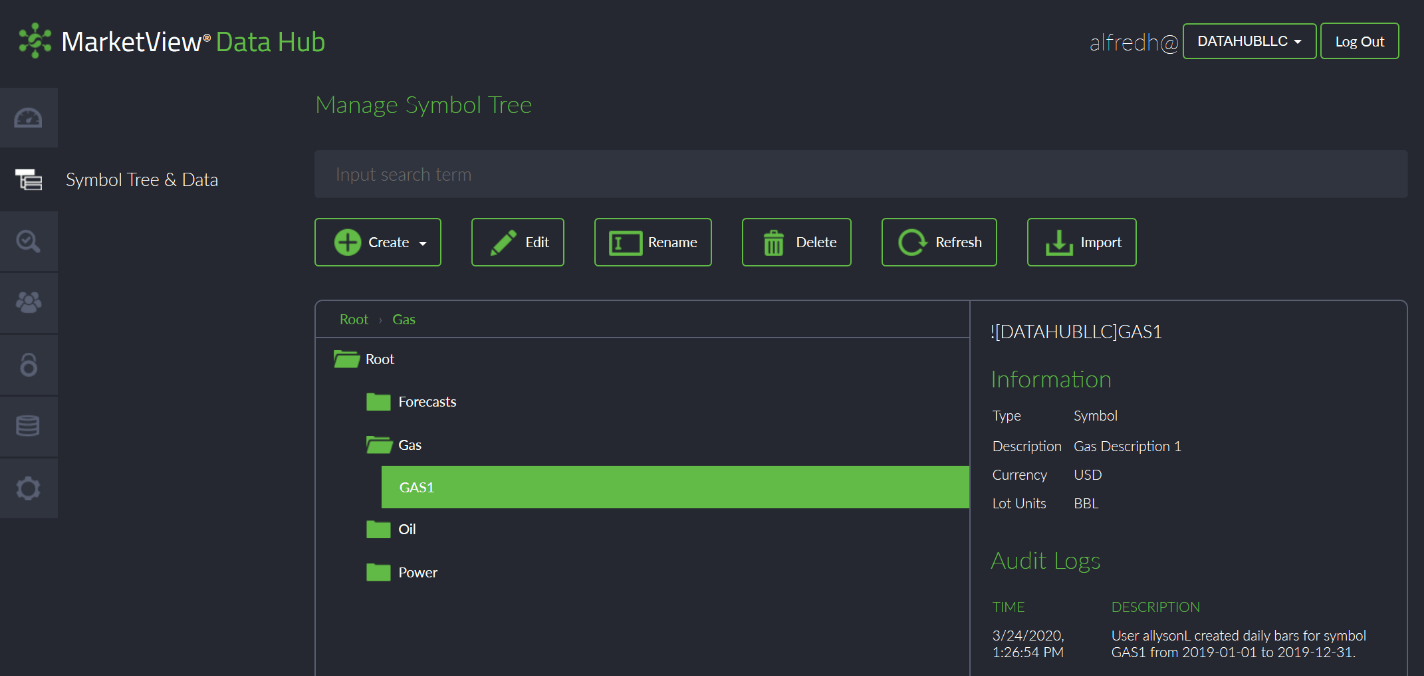Click the Gas open folder icon
1424x676 pixels.
[x=378, y=445]
